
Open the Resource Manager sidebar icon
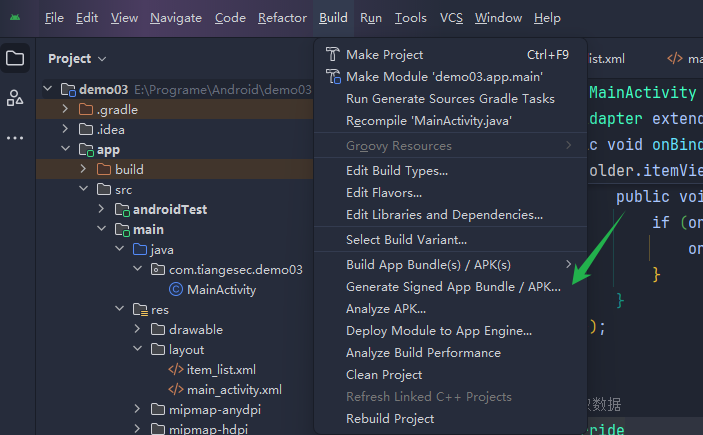click(x=15, y=98)
